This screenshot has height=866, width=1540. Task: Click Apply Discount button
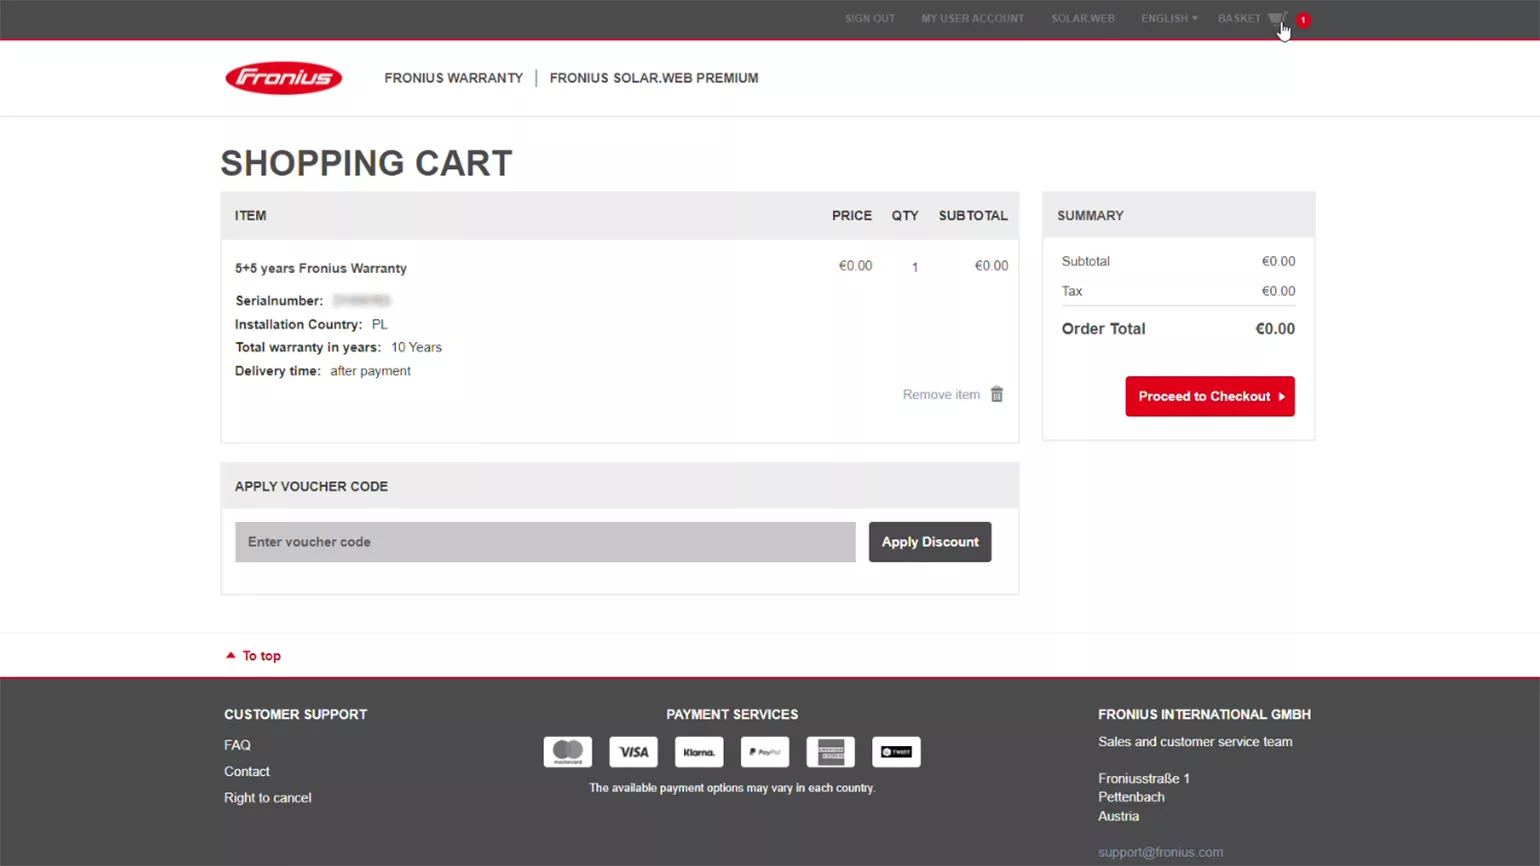[x=930, y=542]
